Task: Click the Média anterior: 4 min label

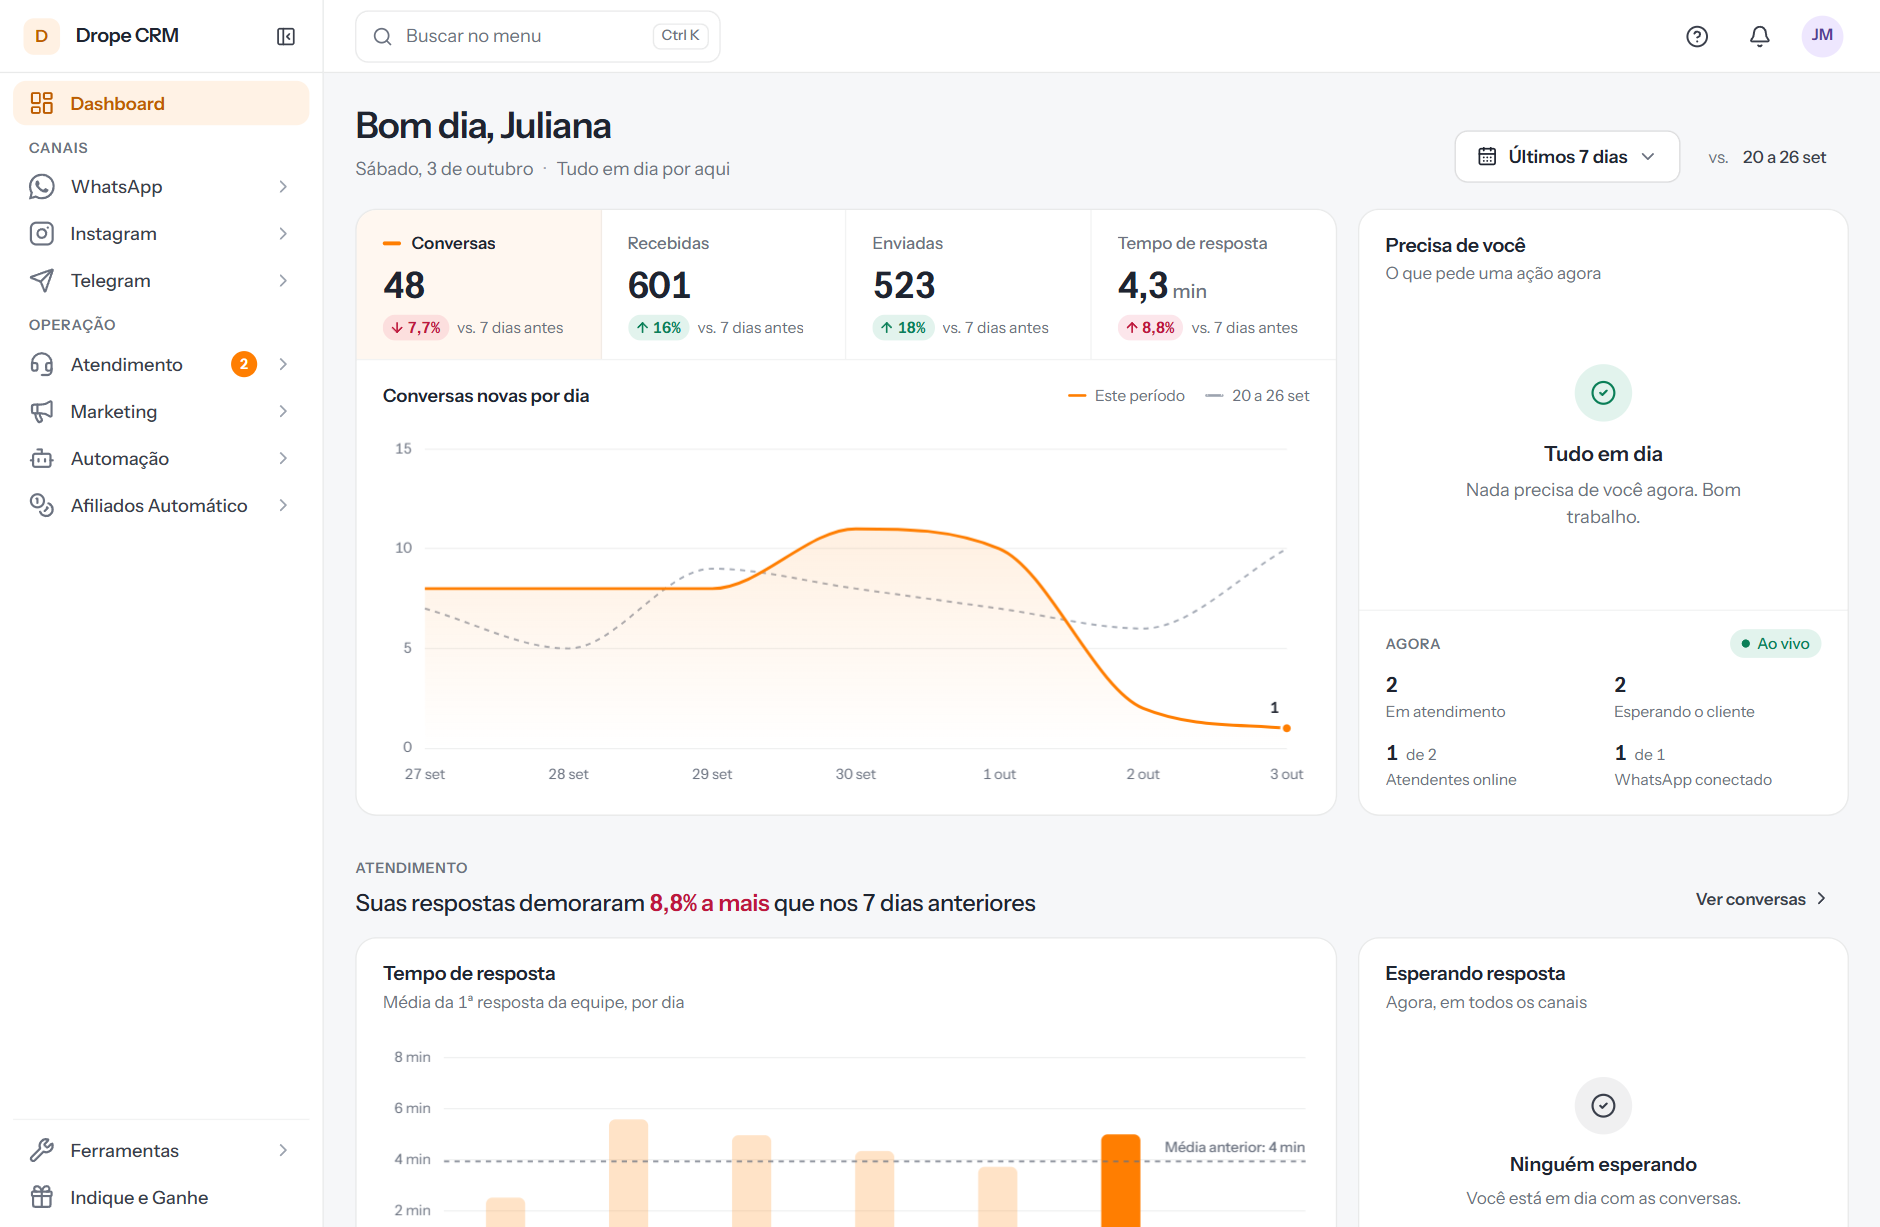Action: [x=1235, y=1147]
